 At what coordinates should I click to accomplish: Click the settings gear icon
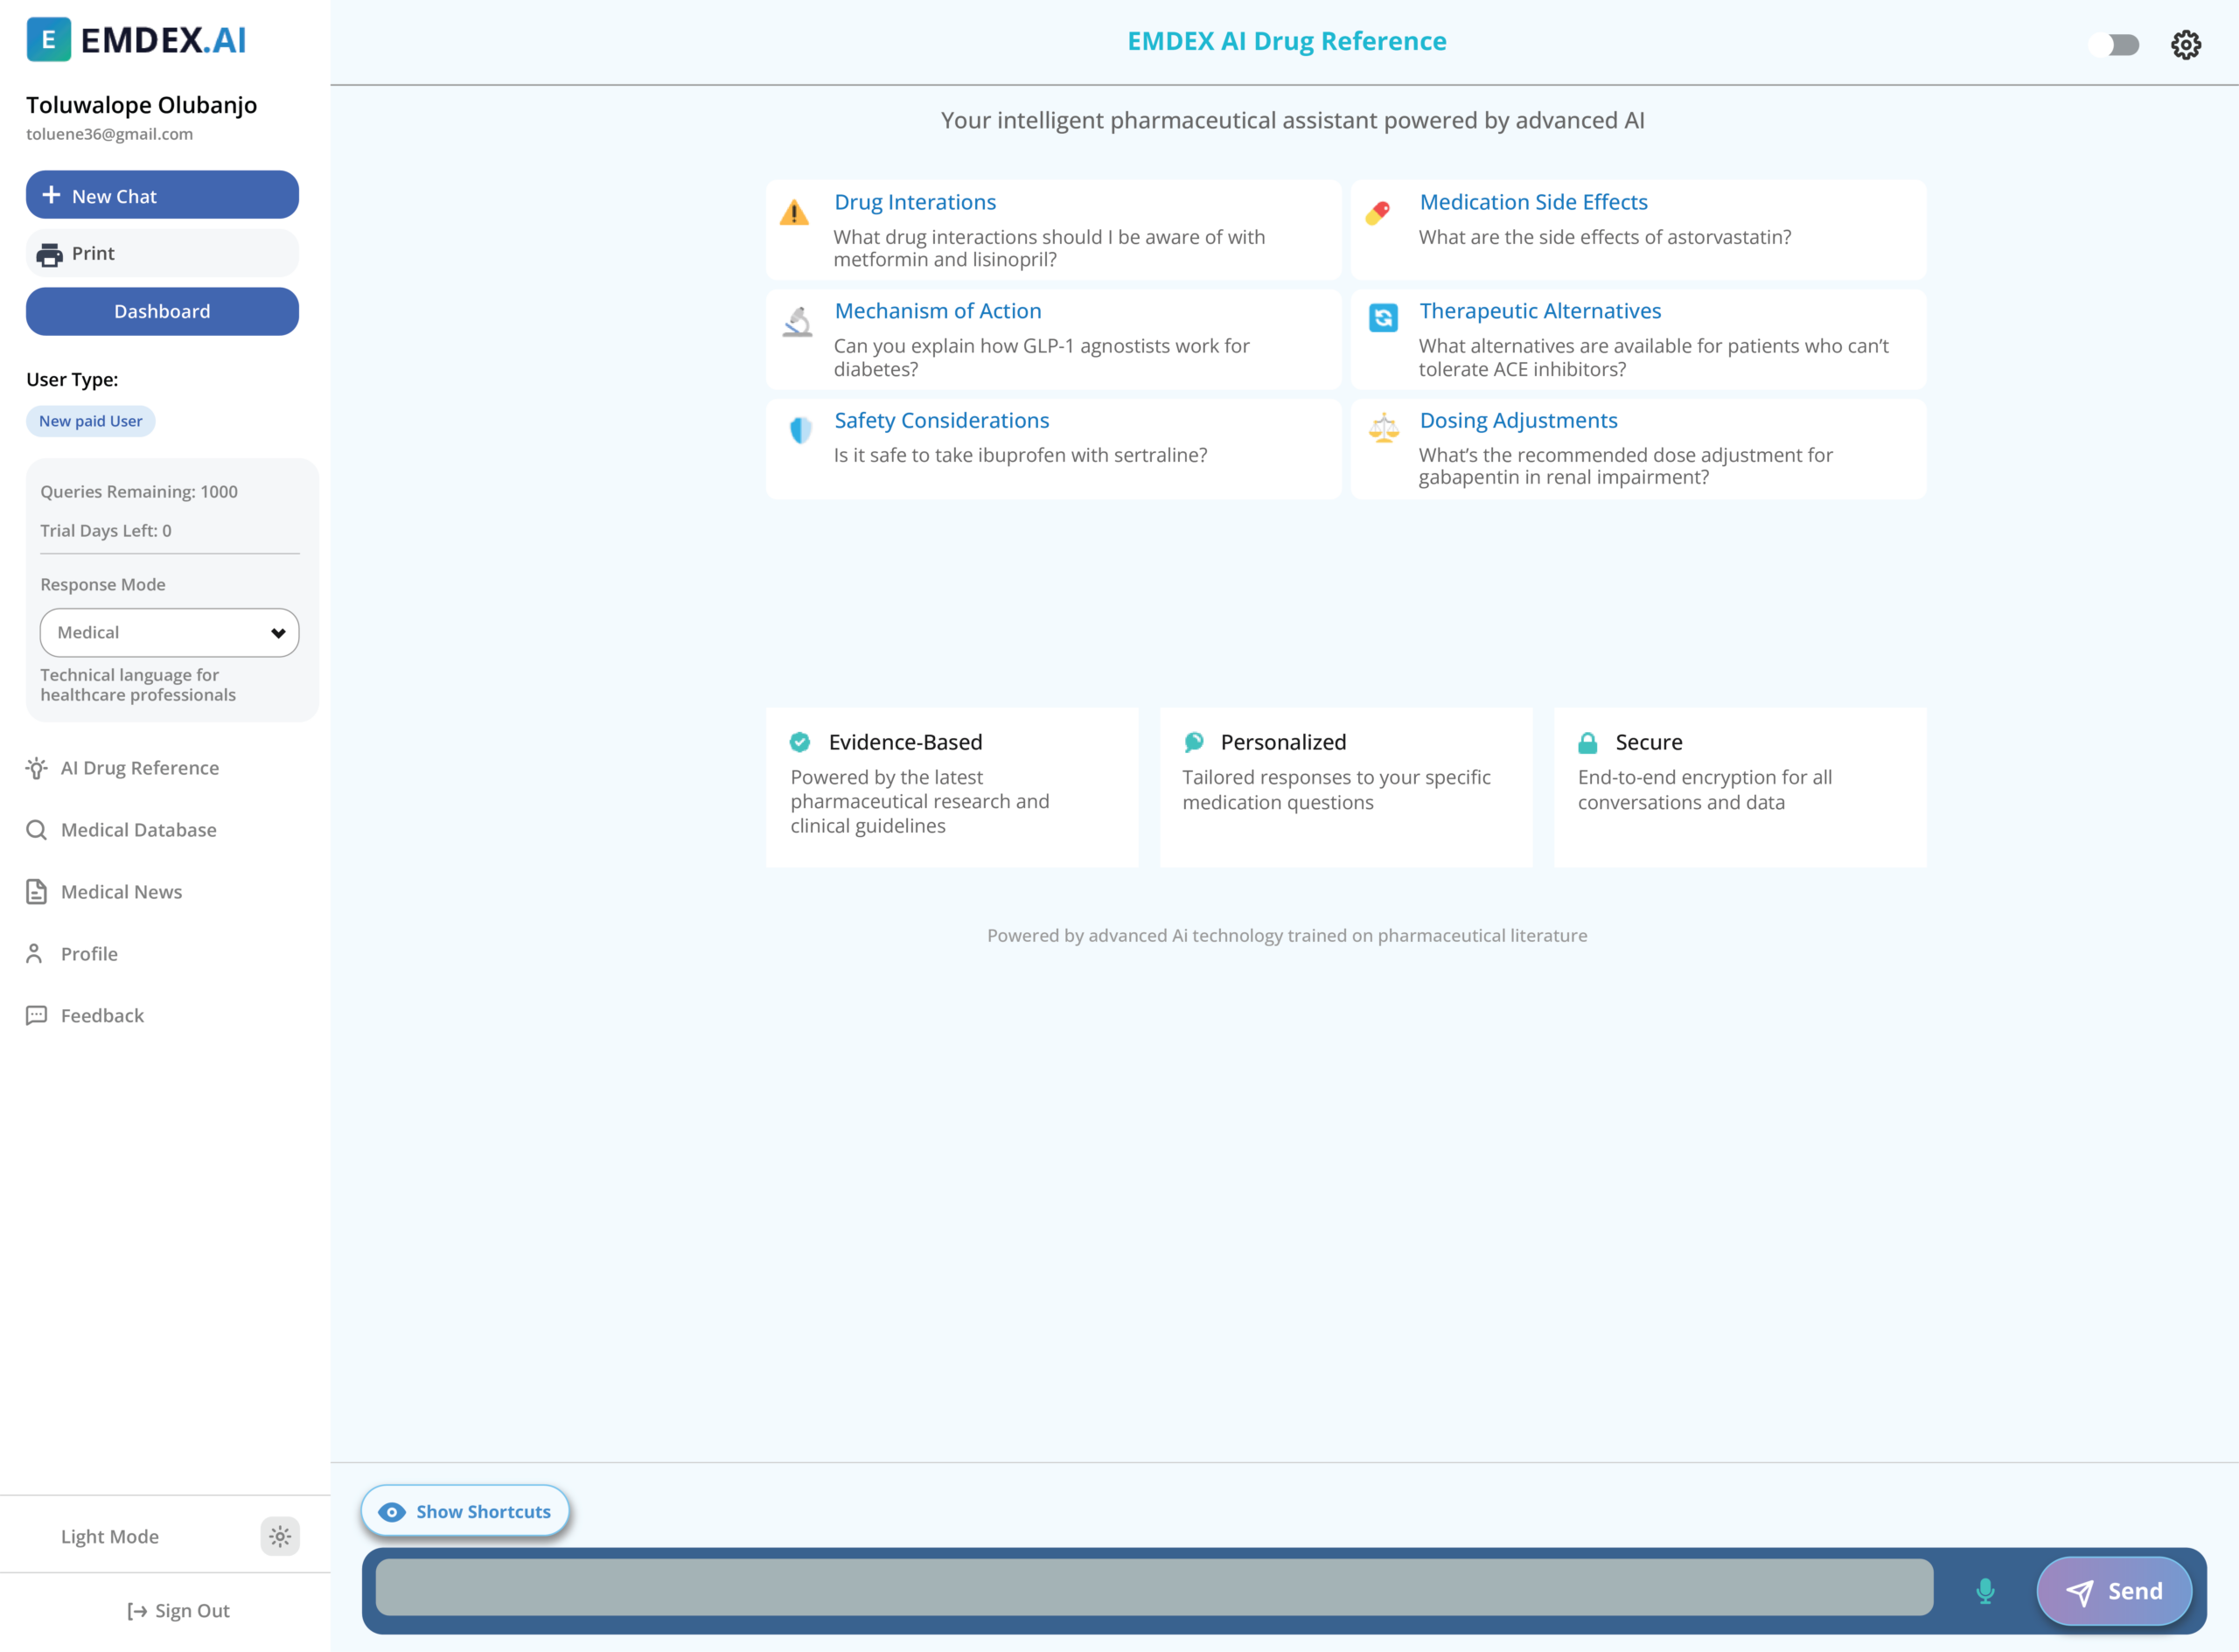tap(2185, 45)
